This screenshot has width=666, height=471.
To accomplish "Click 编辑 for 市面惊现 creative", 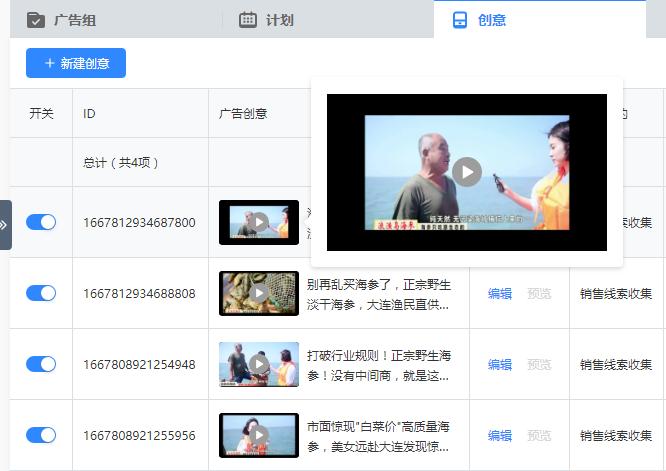I will (x=500, y=435).
